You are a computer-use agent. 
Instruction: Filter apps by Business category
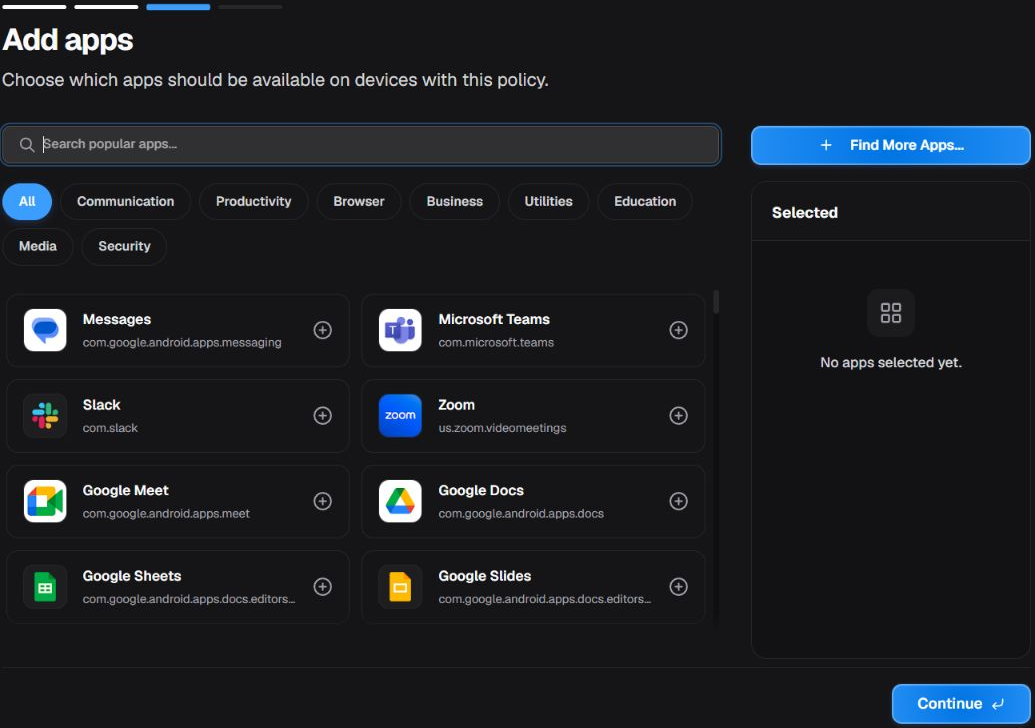click(x=454, y=201)
